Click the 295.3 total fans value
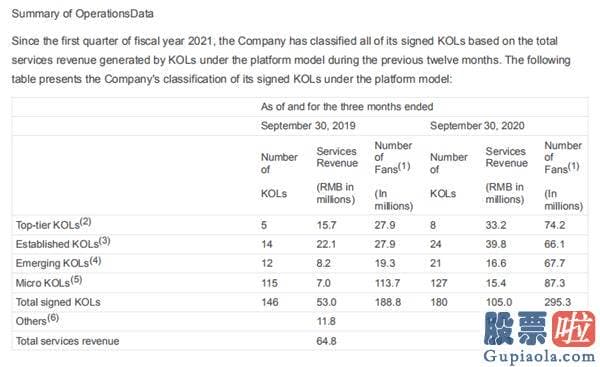The height and width of the screenshot is (367, 600). coord(558,302)
